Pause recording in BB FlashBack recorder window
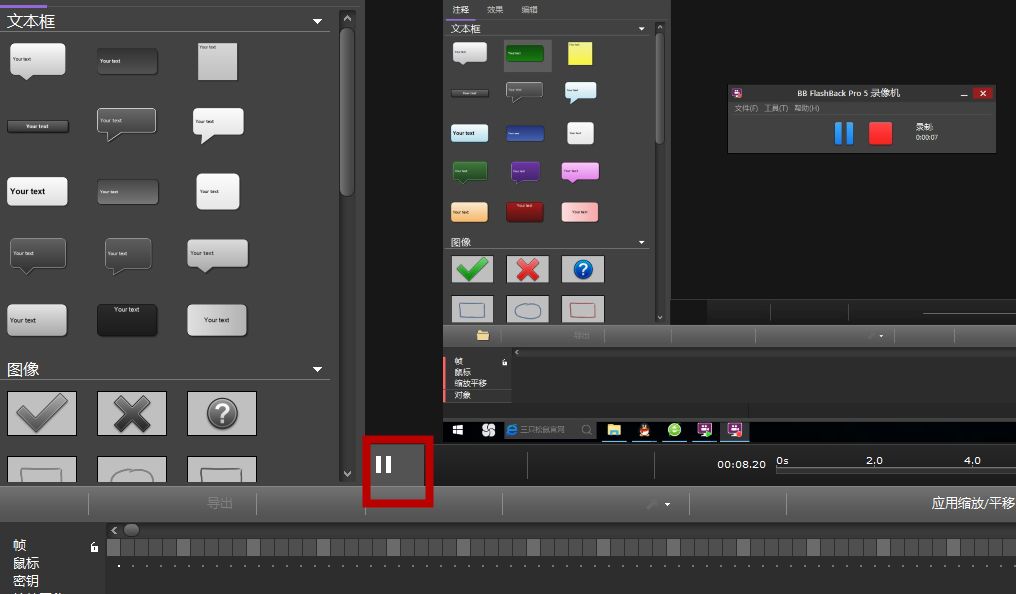This screenshot has height=594, width=1016. coord(844,133)
